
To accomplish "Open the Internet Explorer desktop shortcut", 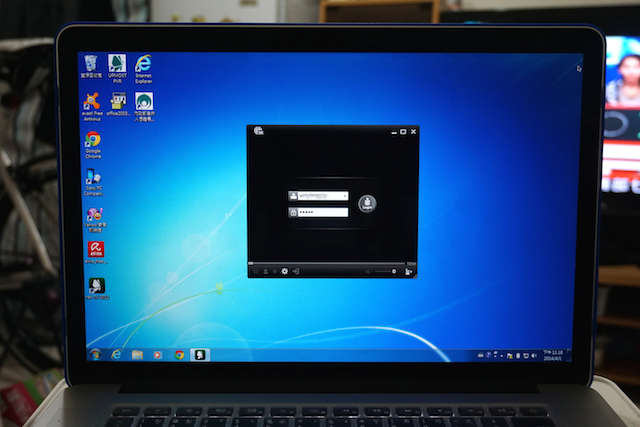I will (x=144, y=69).
